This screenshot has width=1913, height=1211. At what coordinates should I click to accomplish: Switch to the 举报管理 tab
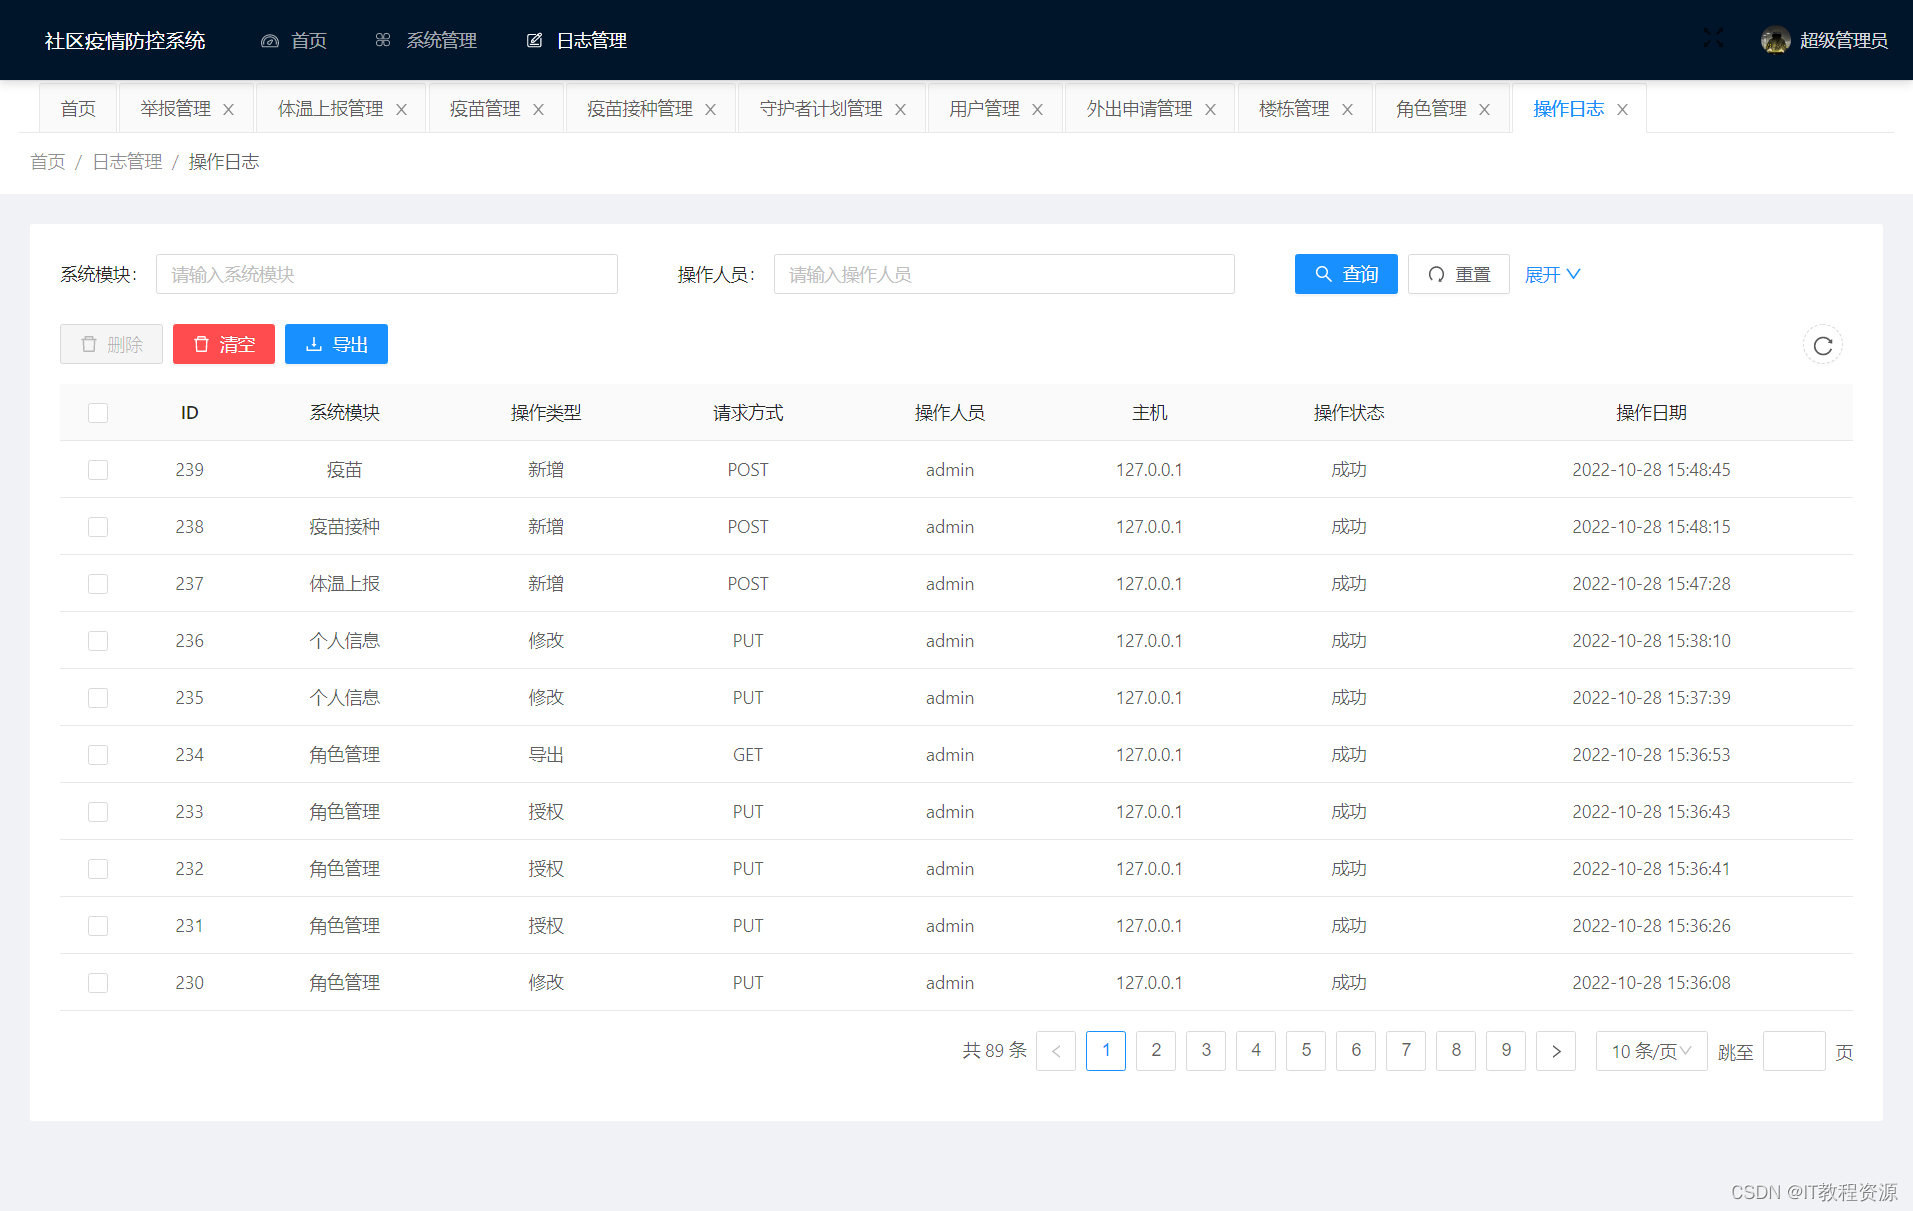[175, 108]
